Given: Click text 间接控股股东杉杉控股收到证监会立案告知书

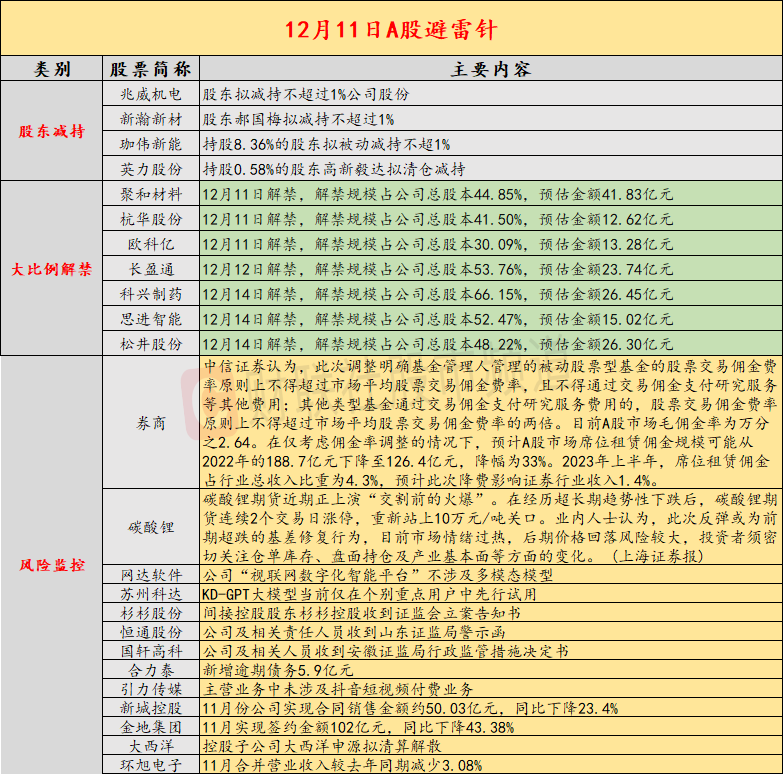Looking at the screenshot, I should (x=362, y=613).
